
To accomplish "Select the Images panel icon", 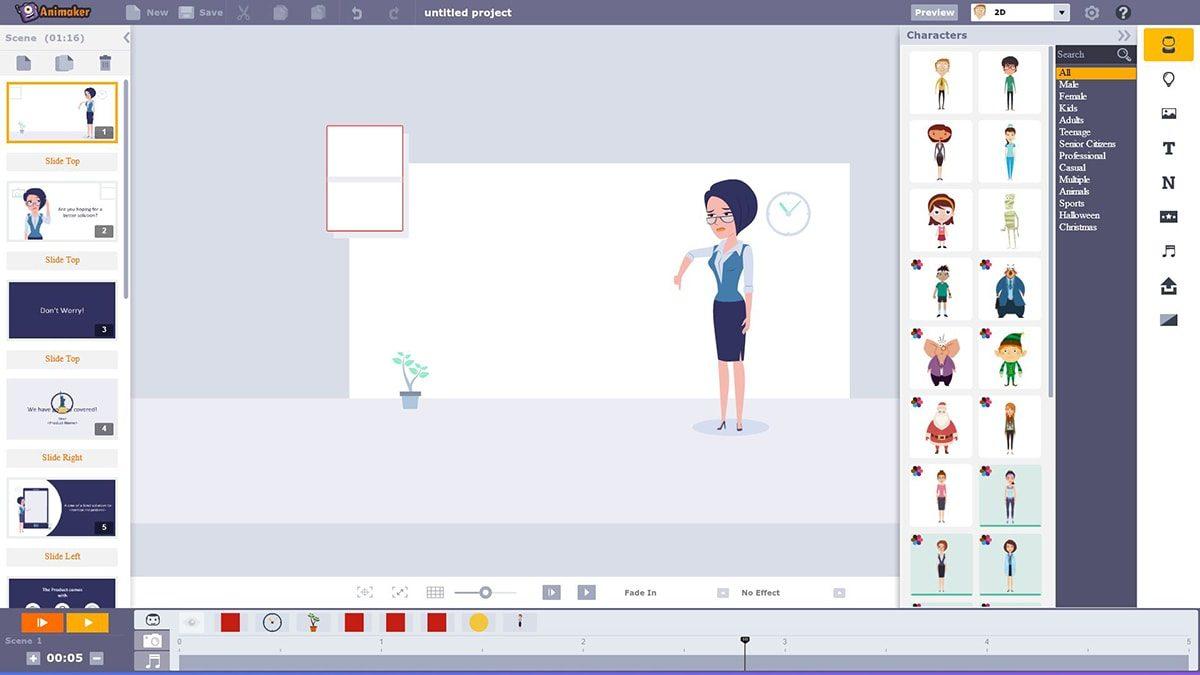I will (1168, 113).
